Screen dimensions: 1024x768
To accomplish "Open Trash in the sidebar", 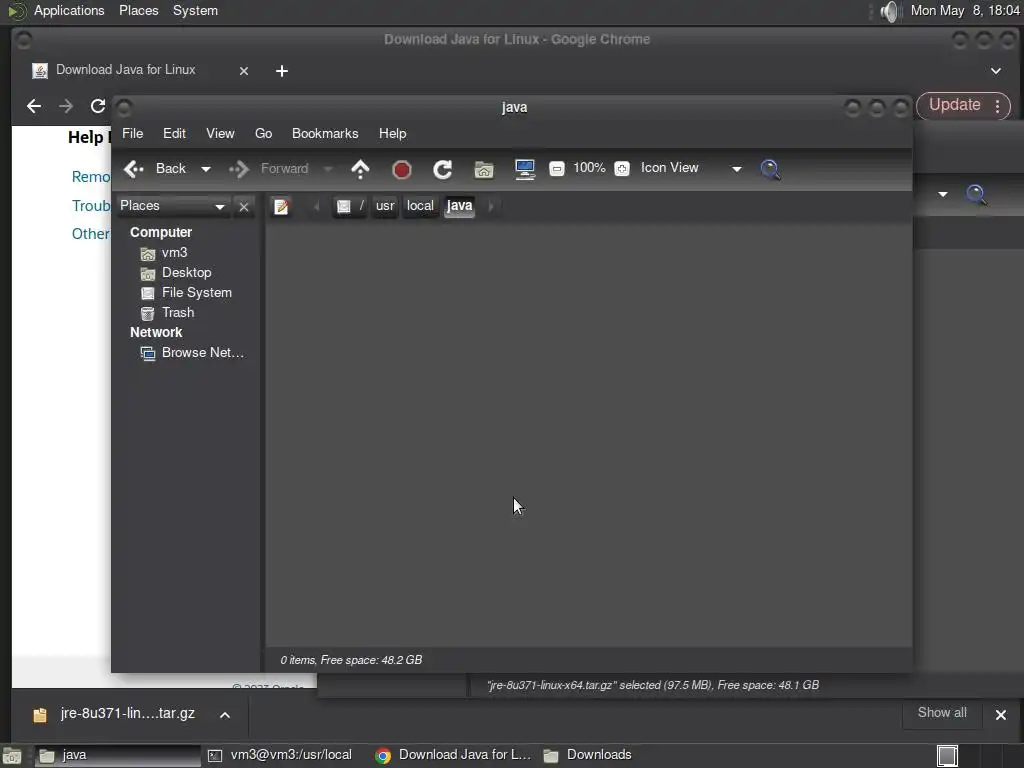I will click(x=167, y=313).
